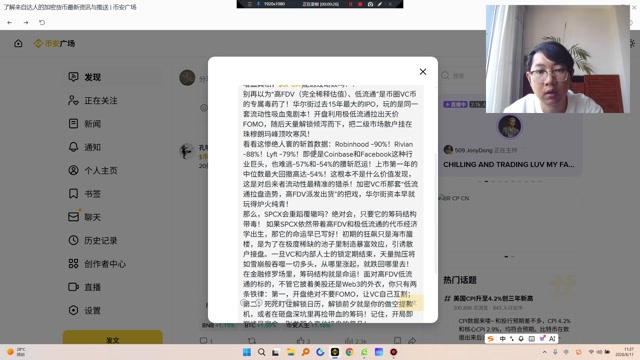
Task: Click the browser forward arrow
Action: click(x=26, y=22)
